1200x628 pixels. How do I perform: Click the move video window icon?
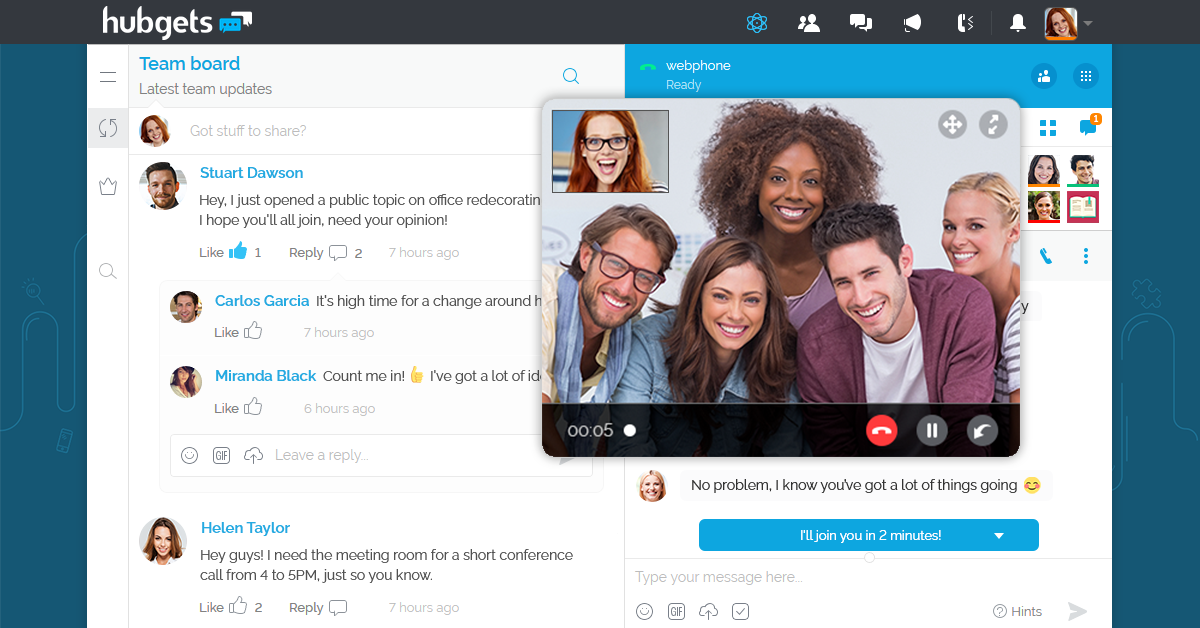coord(952,124)
